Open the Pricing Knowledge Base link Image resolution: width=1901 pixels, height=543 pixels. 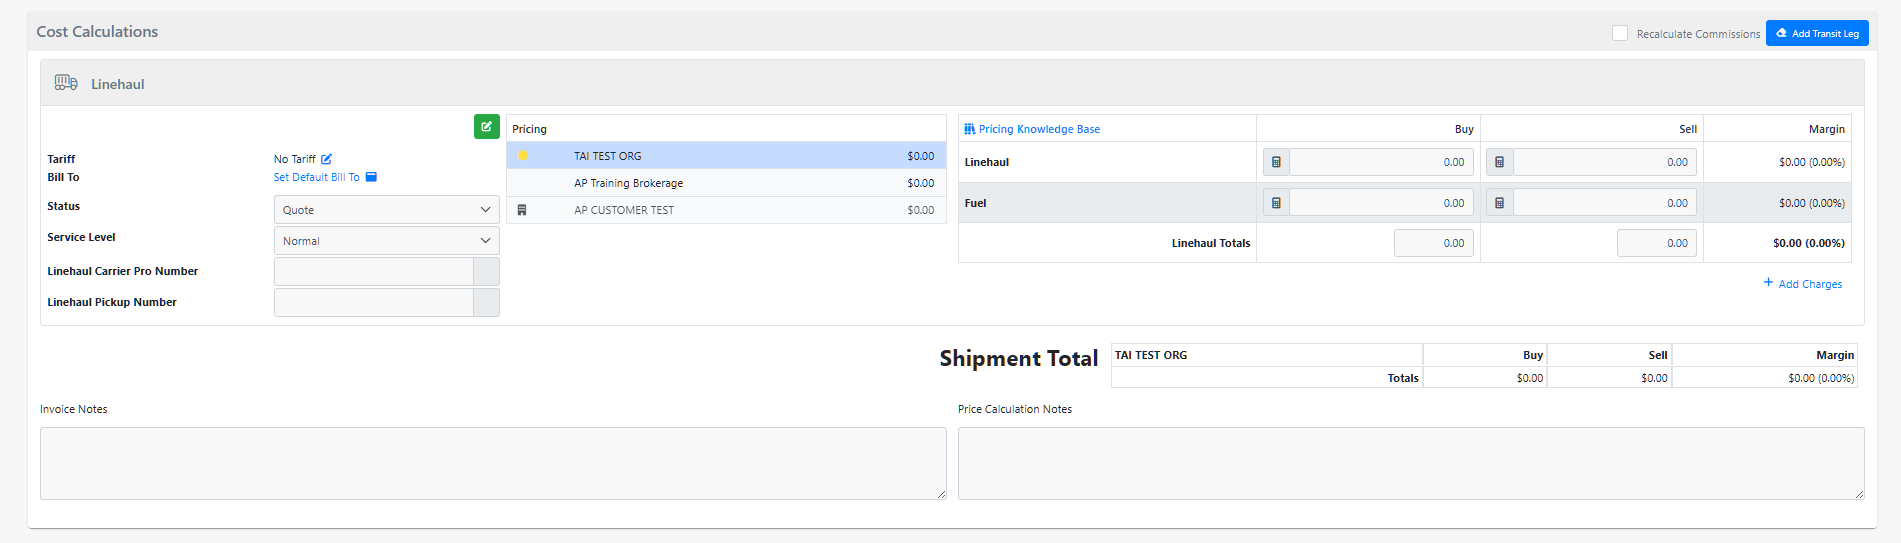[x=1038, y=129]
